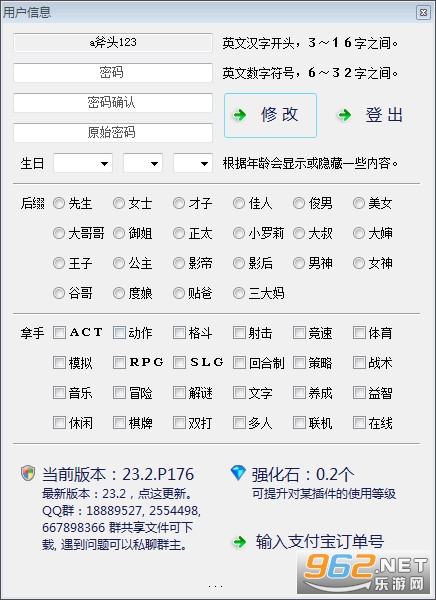Select the 大哥哥 radio button
Image resolution: width=436 pixels, height=600 pixels.
(x=59, y=233)
